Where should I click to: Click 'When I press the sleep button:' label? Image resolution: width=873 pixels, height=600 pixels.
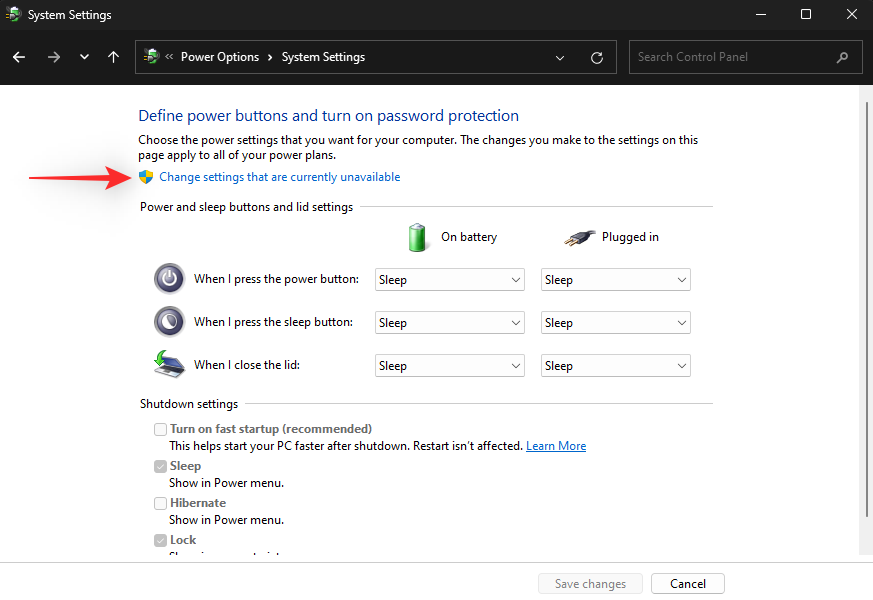[x=273, y=322]
